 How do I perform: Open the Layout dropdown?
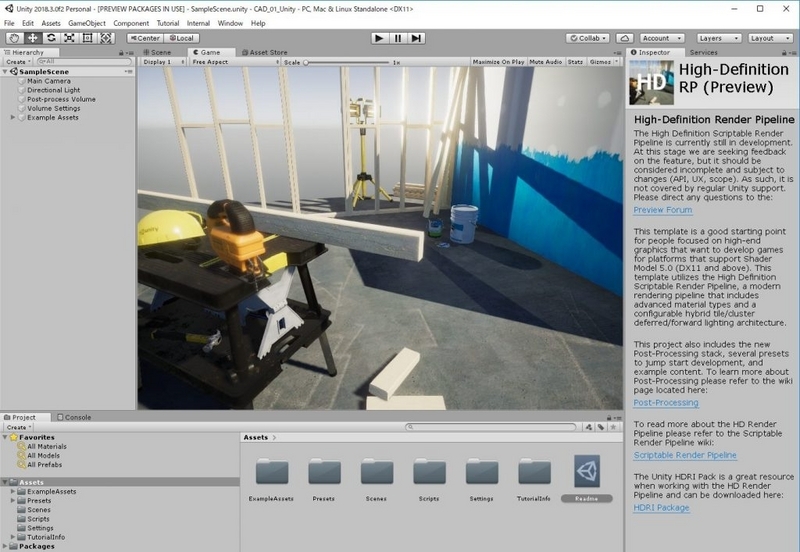pos(770,38)
